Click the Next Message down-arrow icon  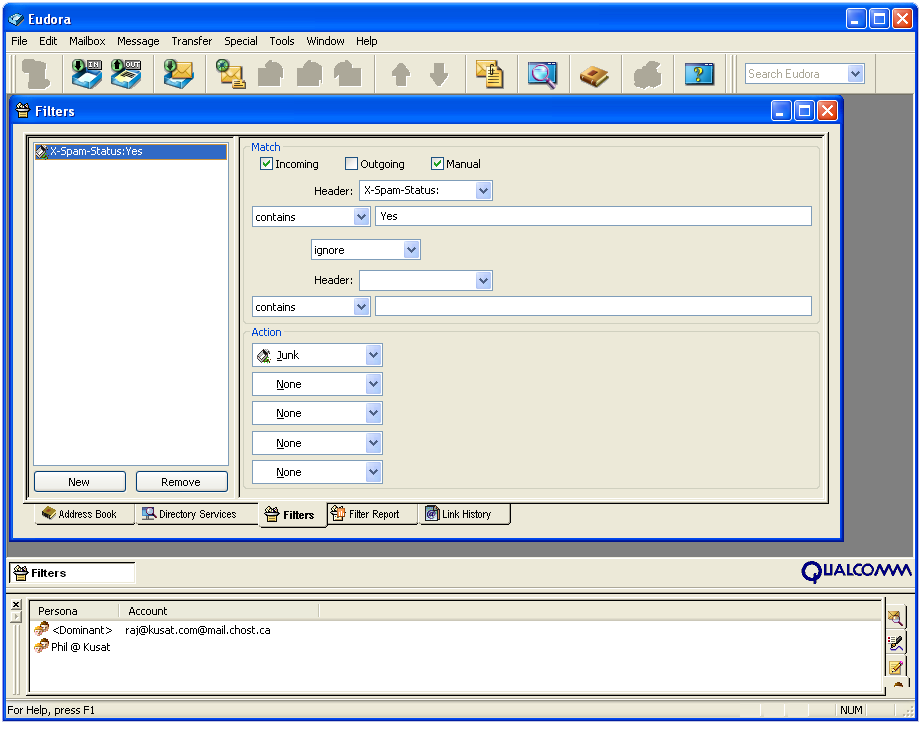439,74
